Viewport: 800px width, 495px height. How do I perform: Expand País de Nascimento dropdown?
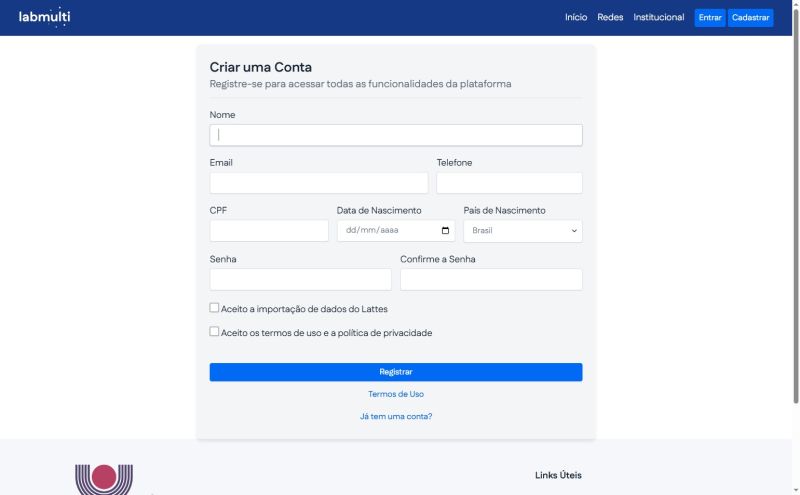point(522,231)
